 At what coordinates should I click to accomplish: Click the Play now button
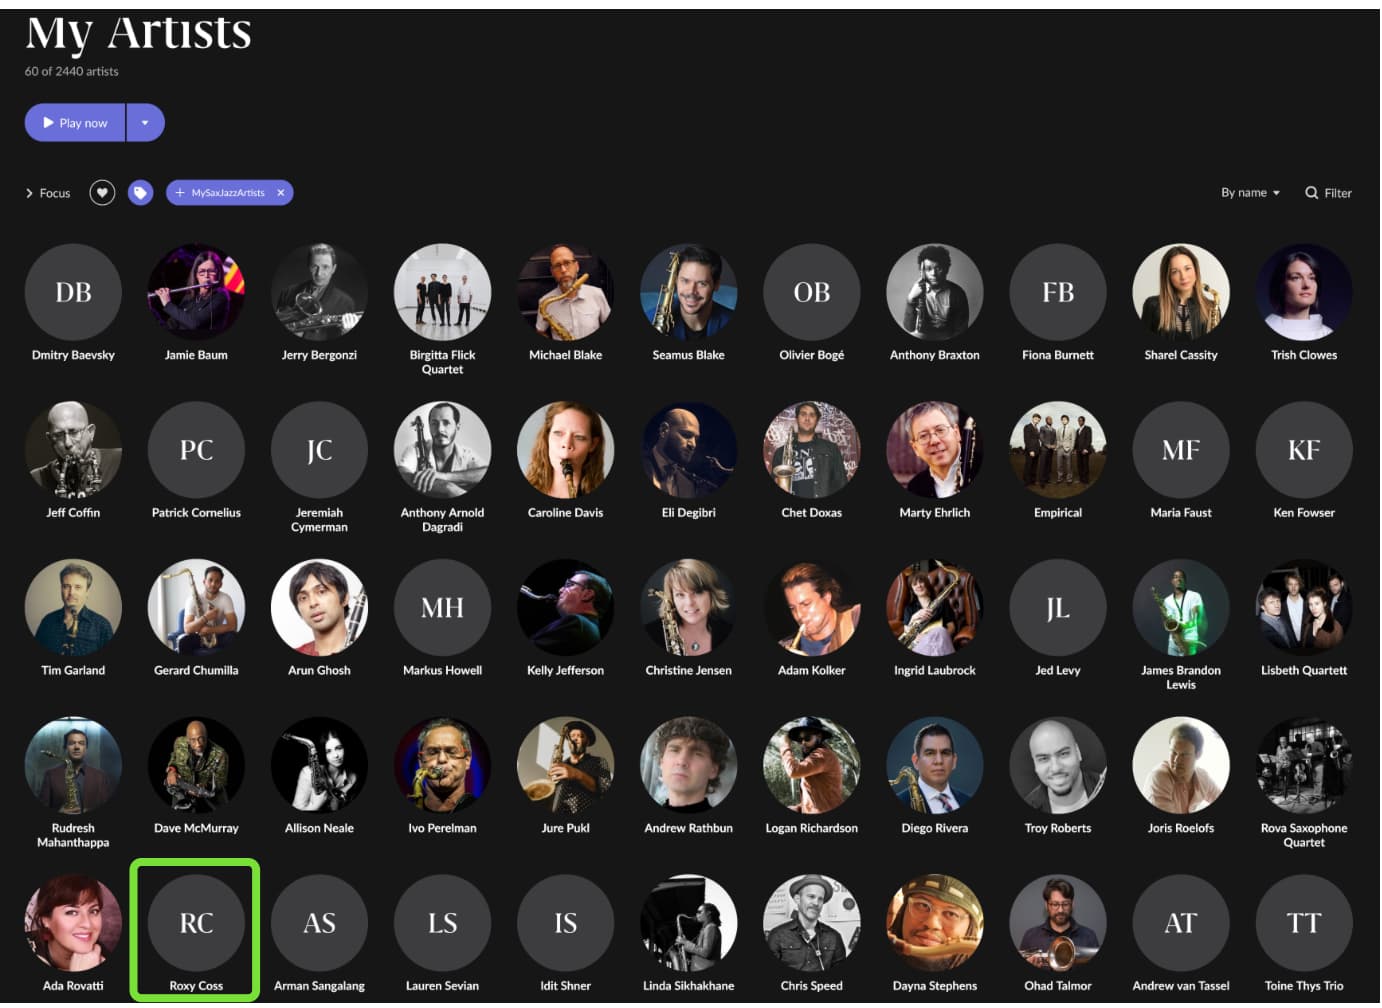pyautogui.click(x=75, y=123)
